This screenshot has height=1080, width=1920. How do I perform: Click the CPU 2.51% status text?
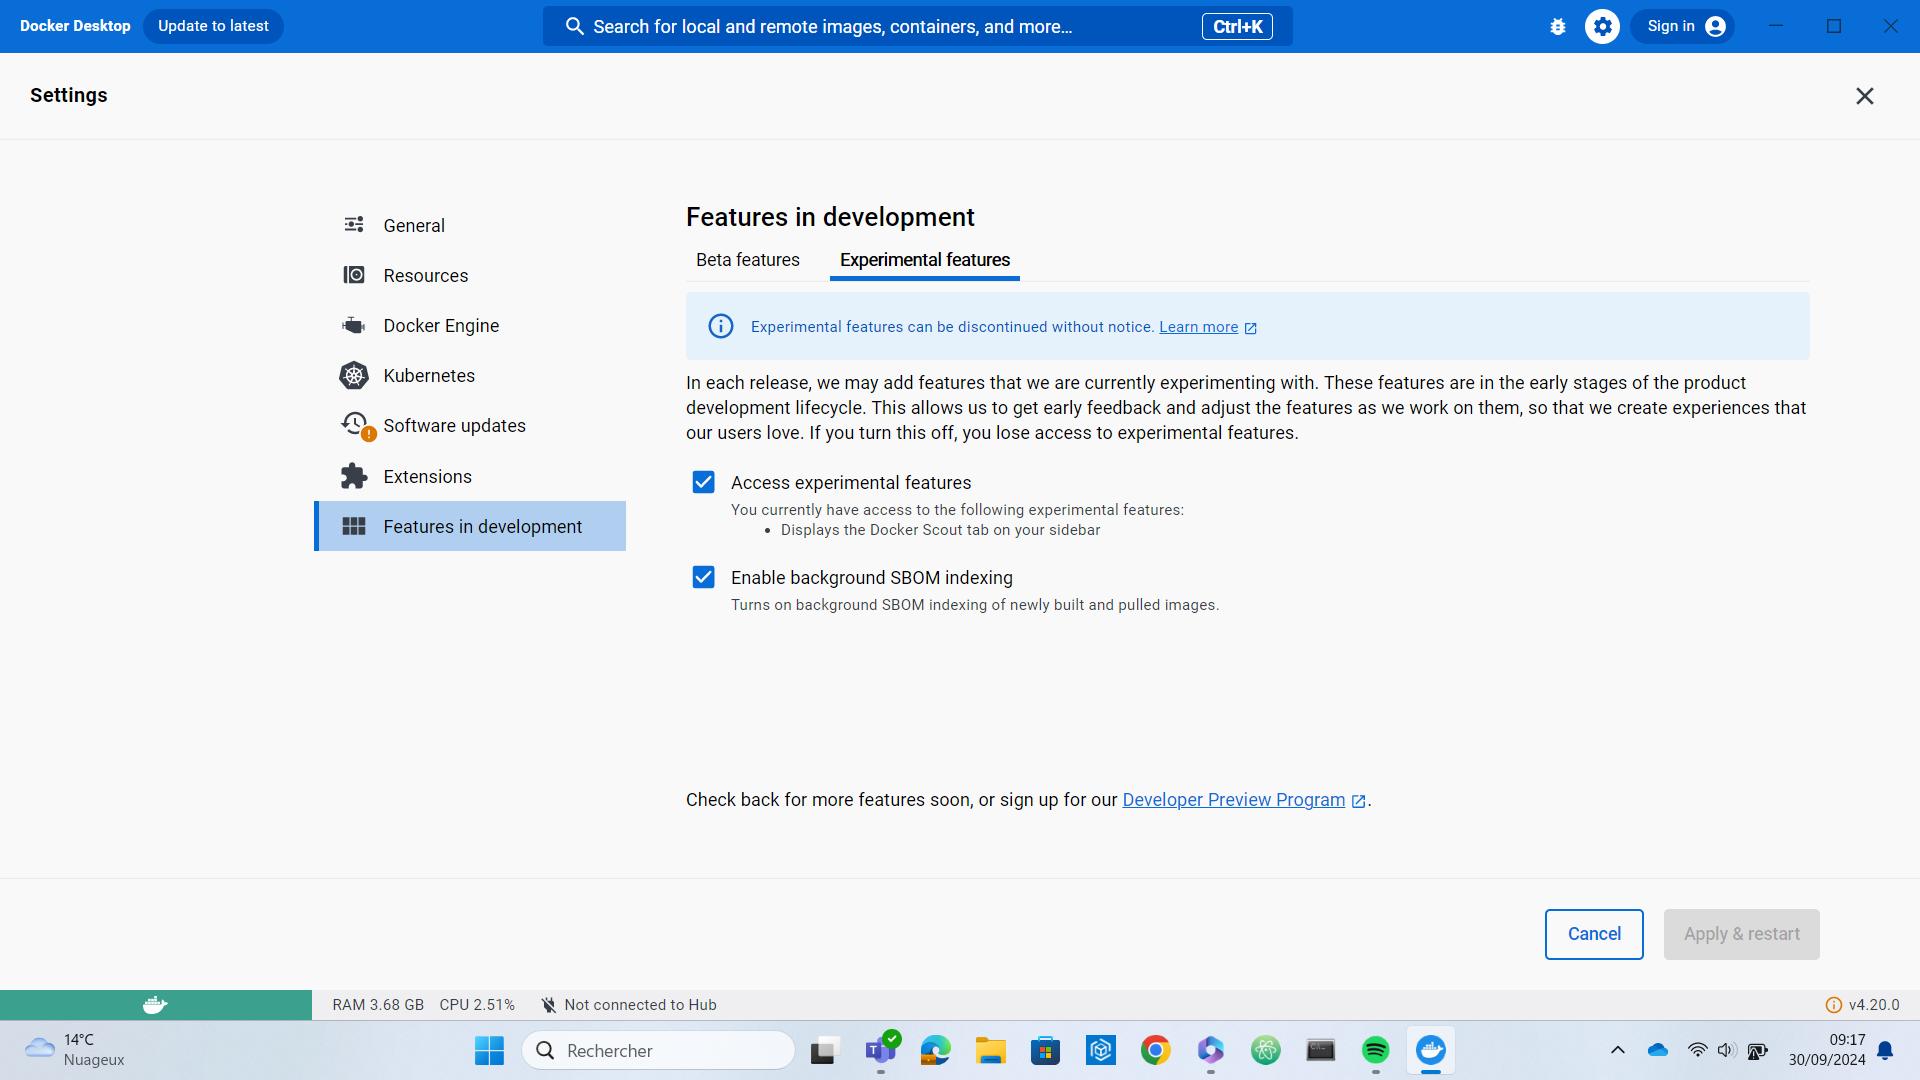click(477, 1005)
